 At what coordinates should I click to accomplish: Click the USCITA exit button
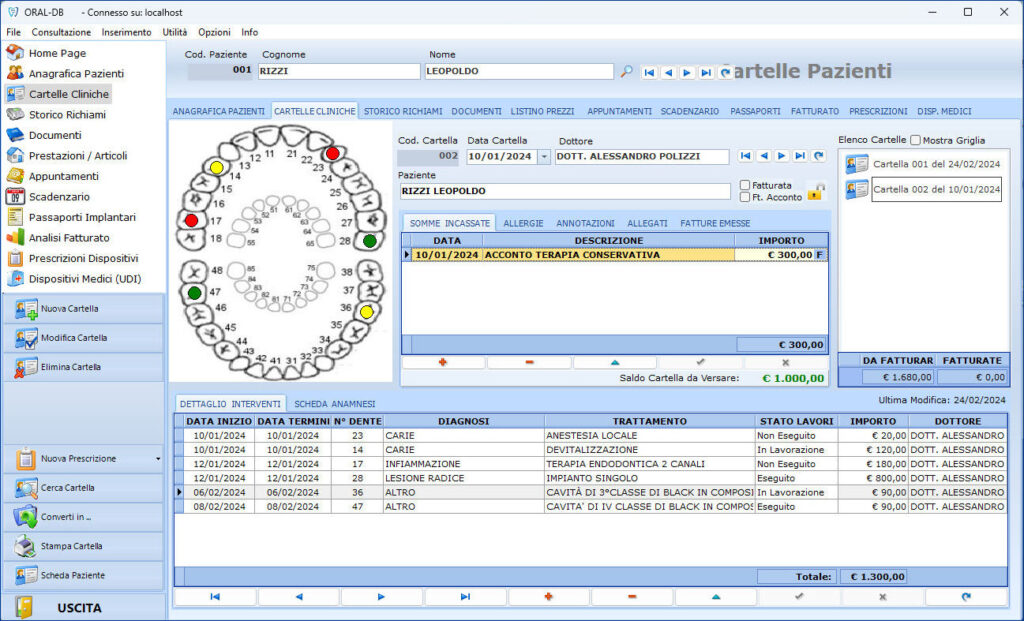tap(82, 607)
